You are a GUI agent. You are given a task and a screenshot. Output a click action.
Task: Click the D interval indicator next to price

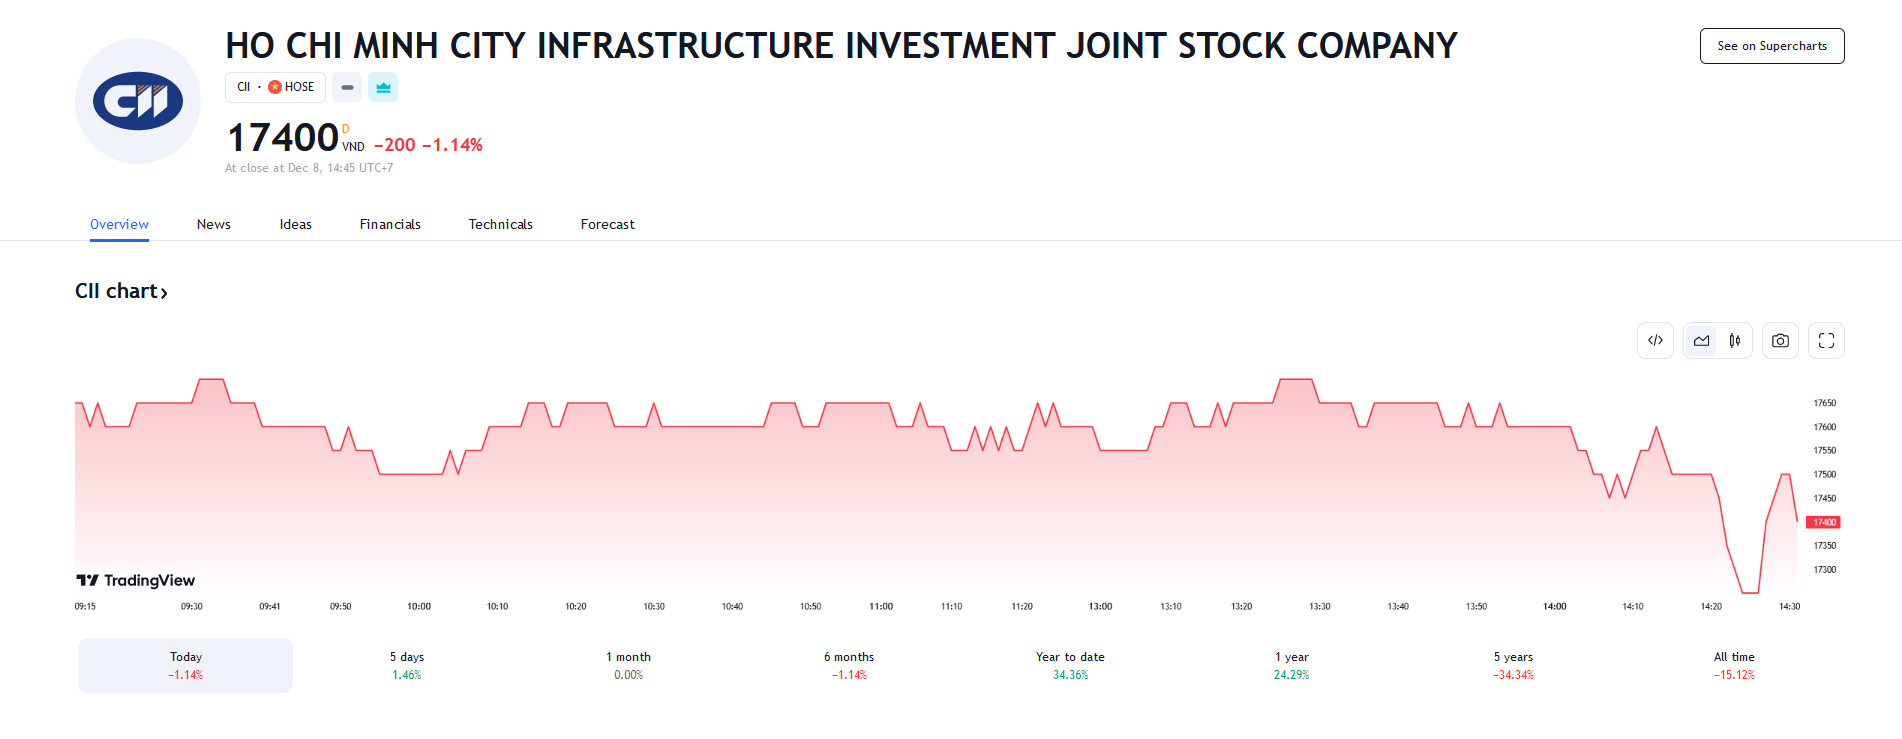345,127
